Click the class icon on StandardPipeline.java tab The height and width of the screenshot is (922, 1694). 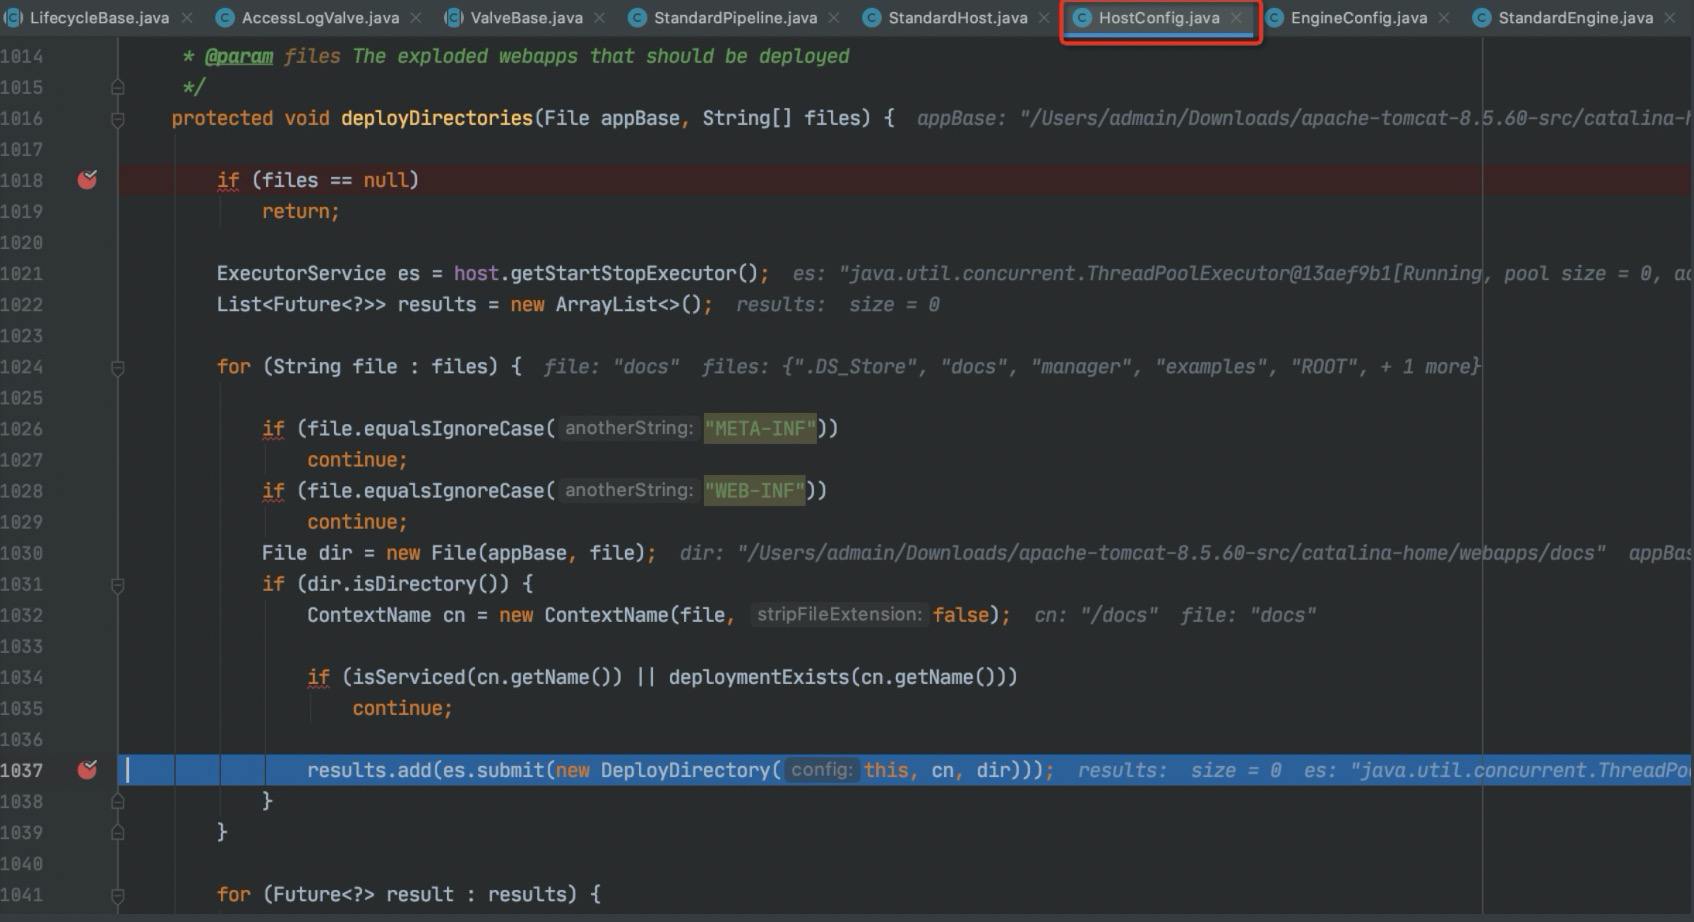(637, 18)
